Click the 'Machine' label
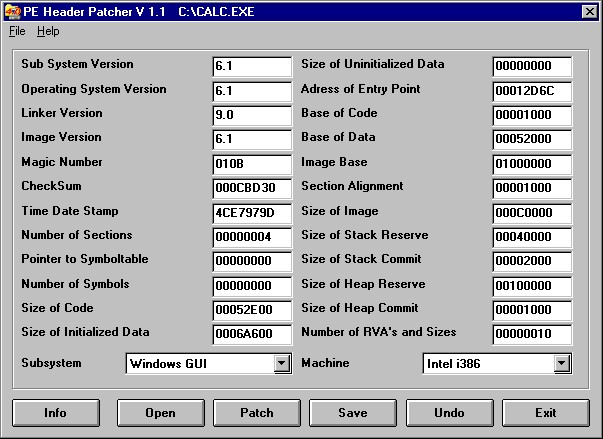This screenshot has height=439, width=603. pyautogui.click(x=325, y=363)
